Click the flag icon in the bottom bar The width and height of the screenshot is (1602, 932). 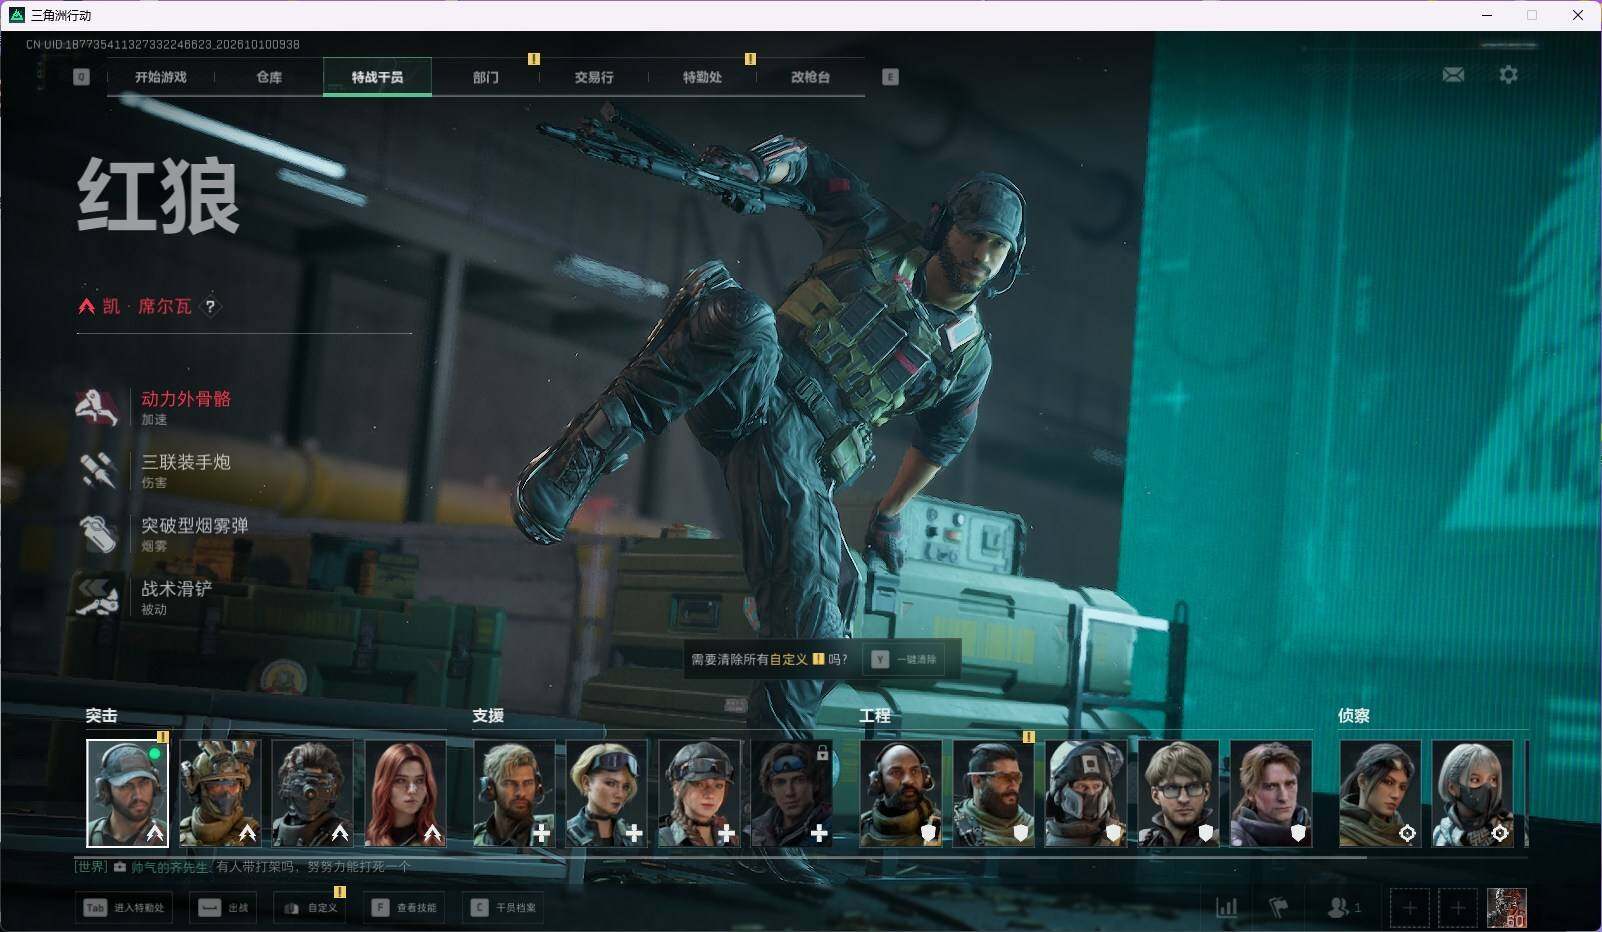click(x=1278, y=908)
